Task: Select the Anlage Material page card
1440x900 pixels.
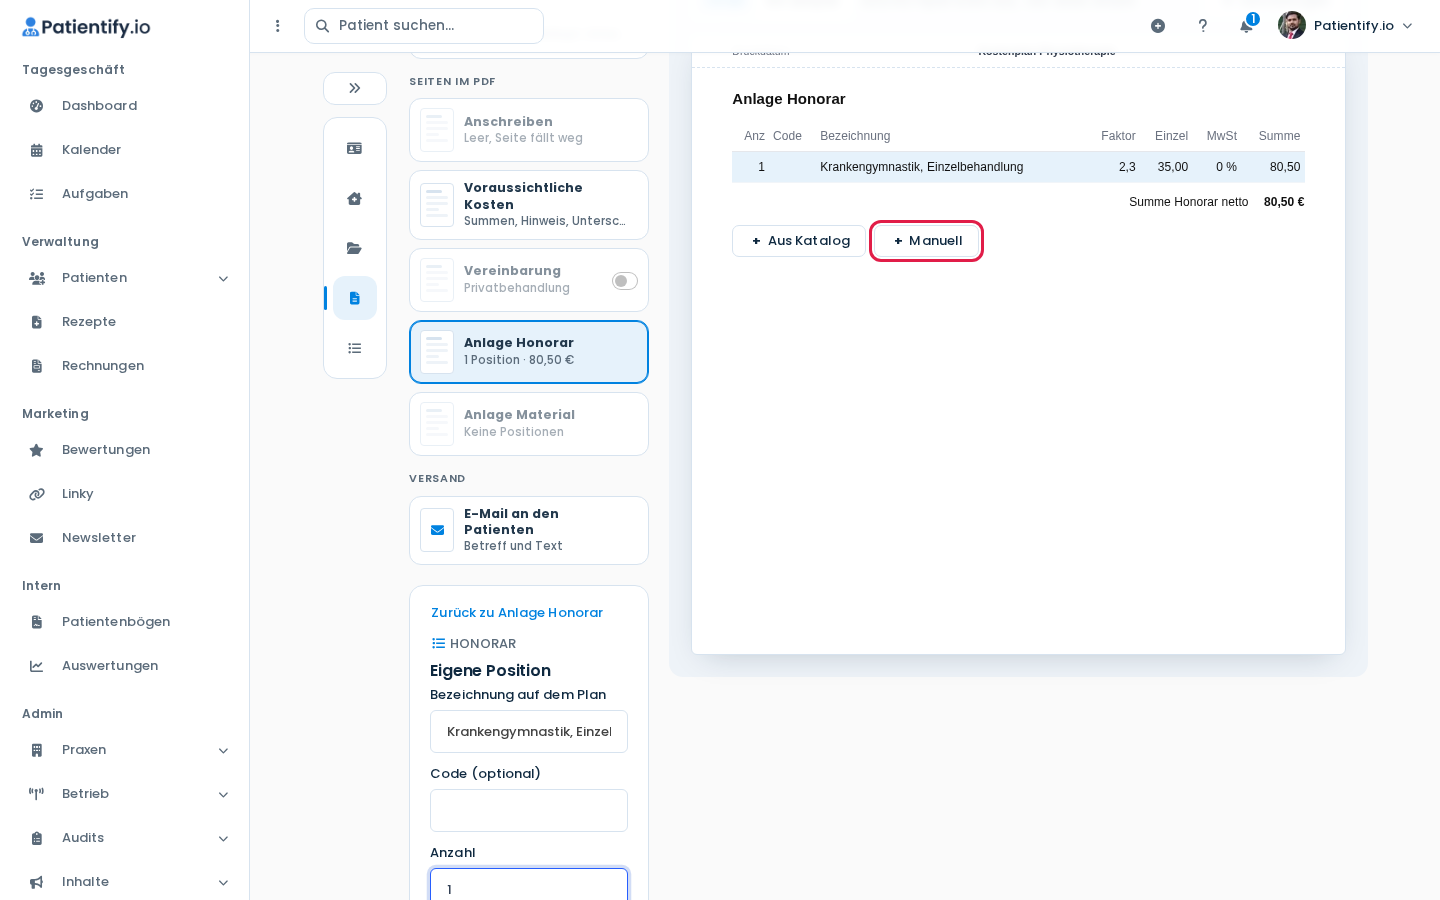Action: coord(529,424)
